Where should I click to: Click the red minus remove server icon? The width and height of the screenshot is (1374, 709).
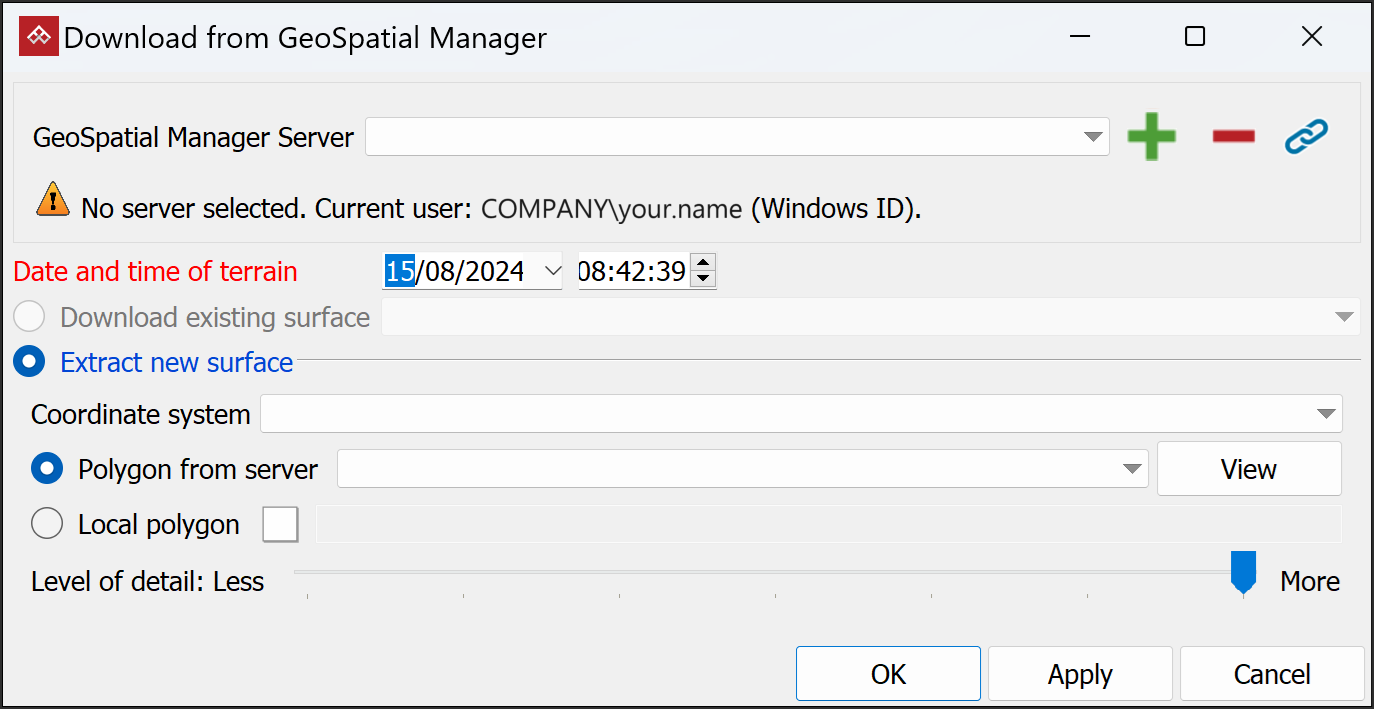(x=1233, y=137)
